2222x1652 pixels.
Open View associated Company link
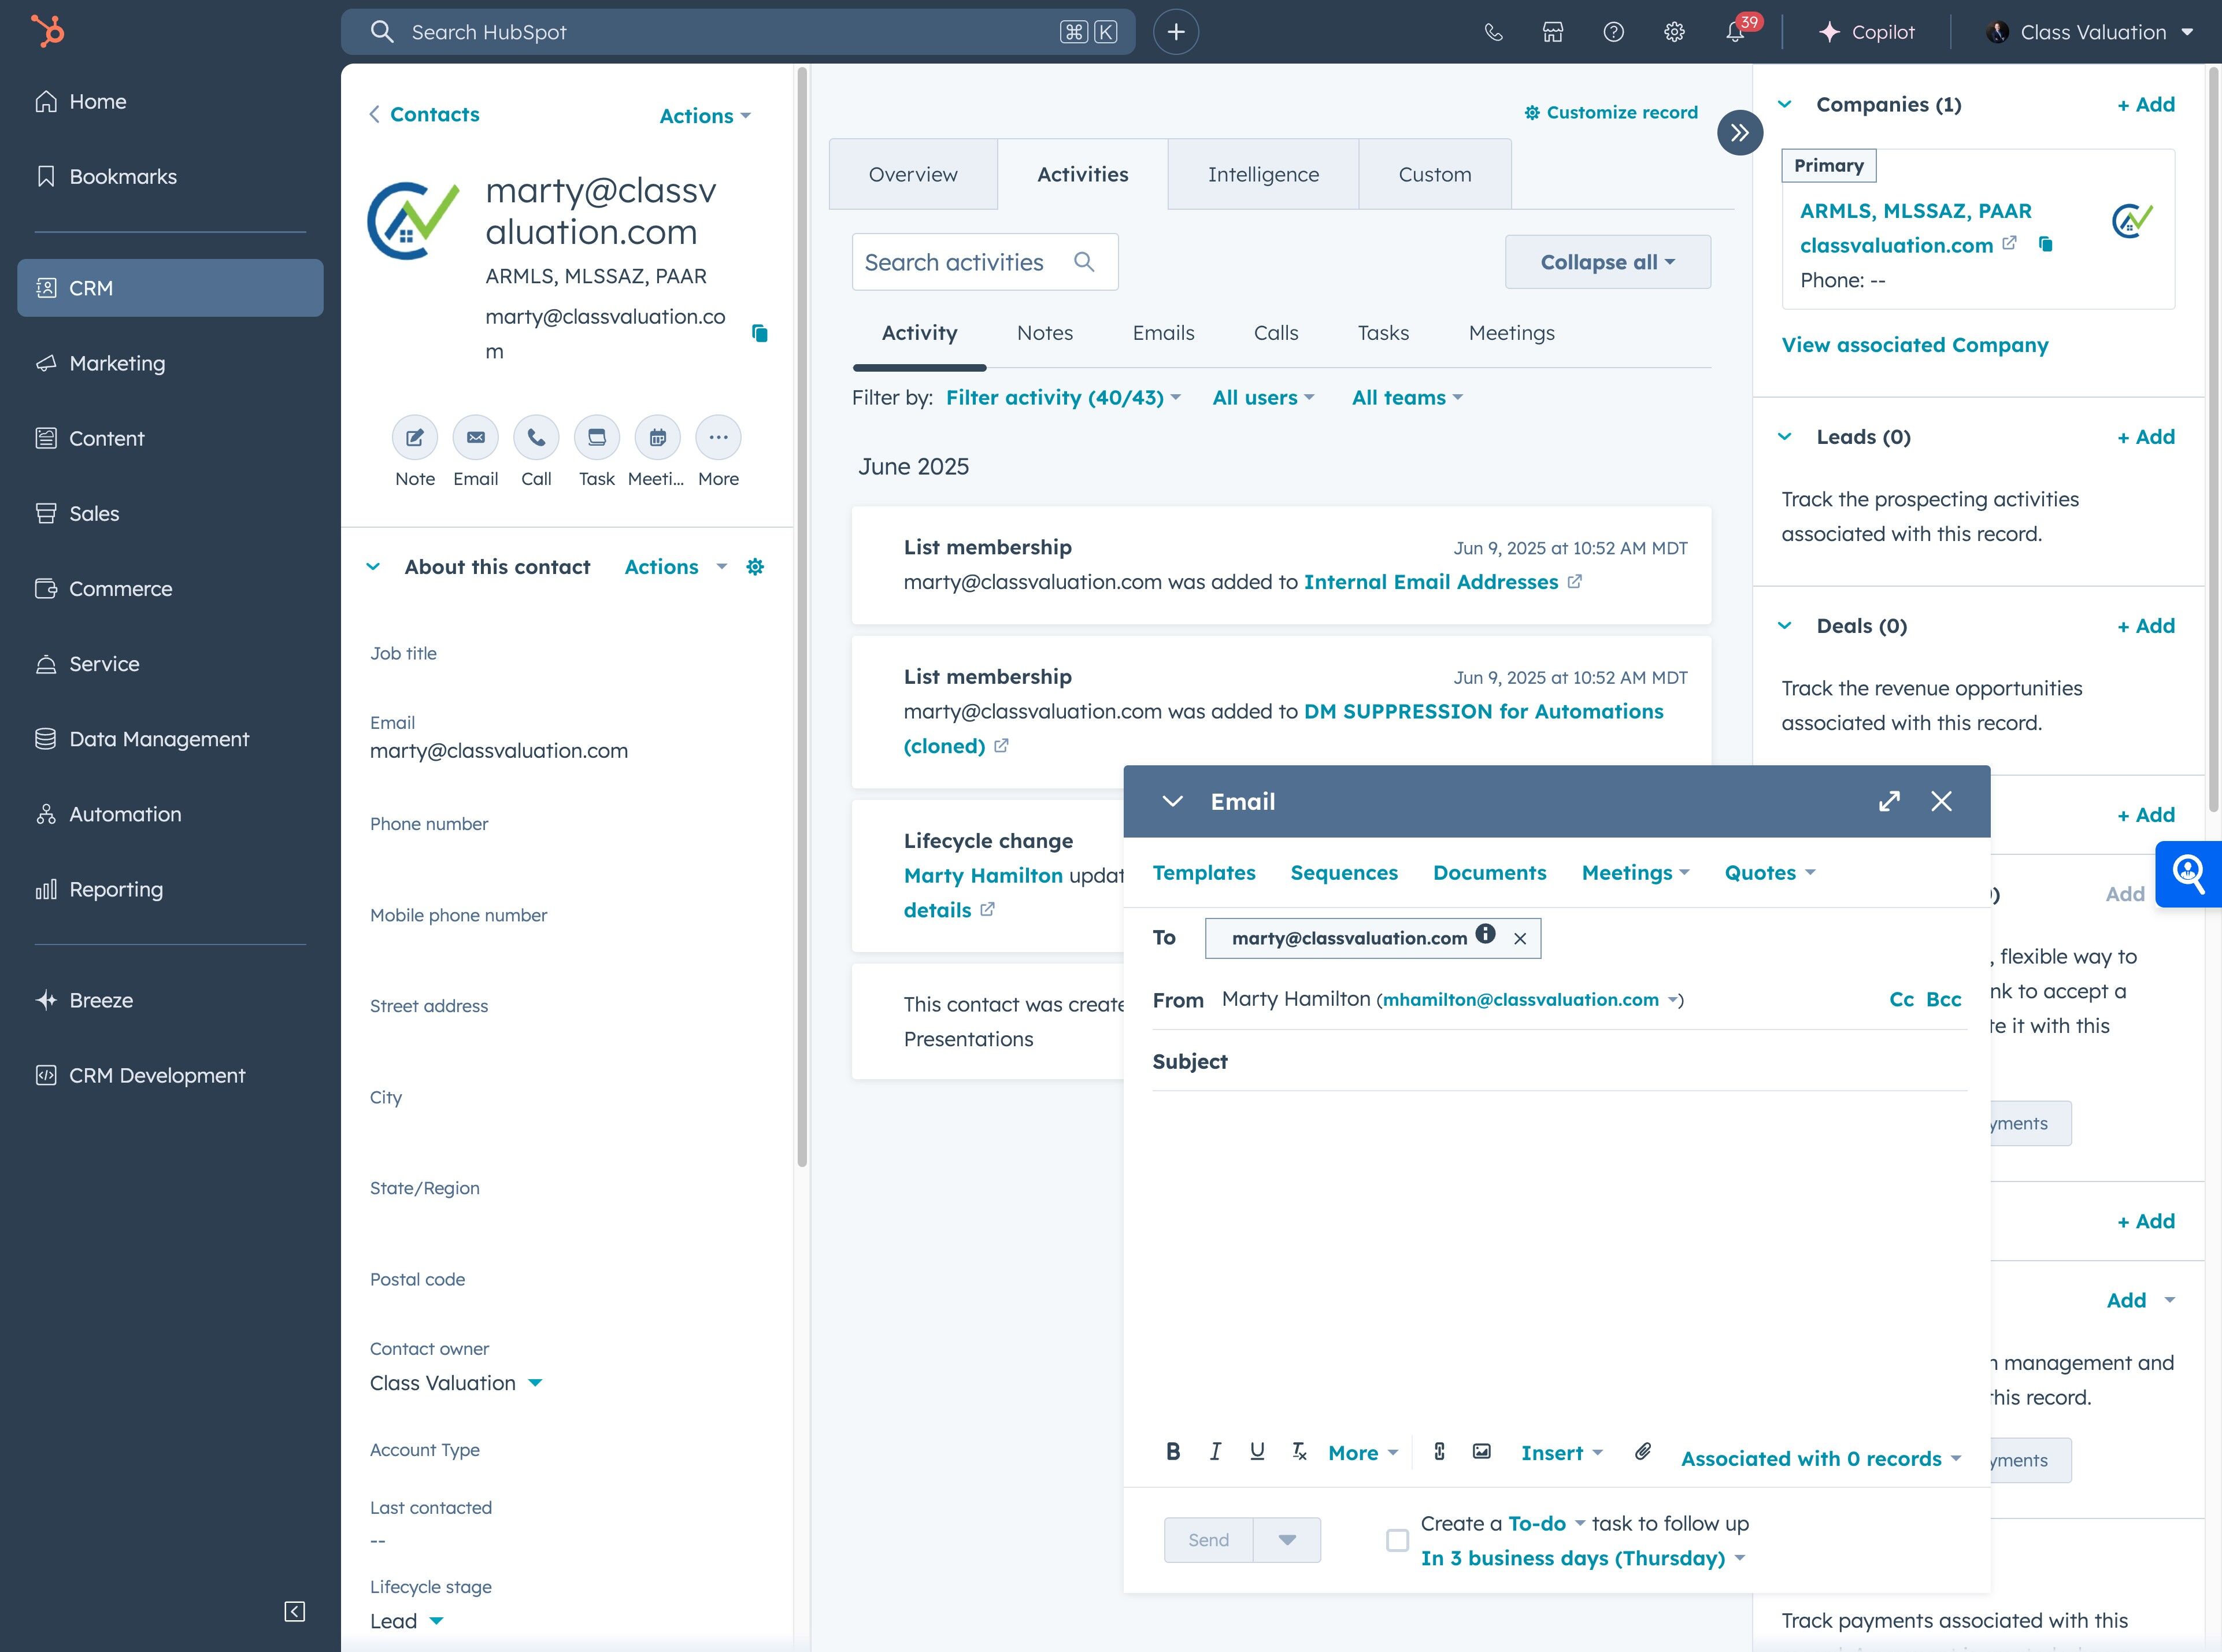(x=1914, y=345)
